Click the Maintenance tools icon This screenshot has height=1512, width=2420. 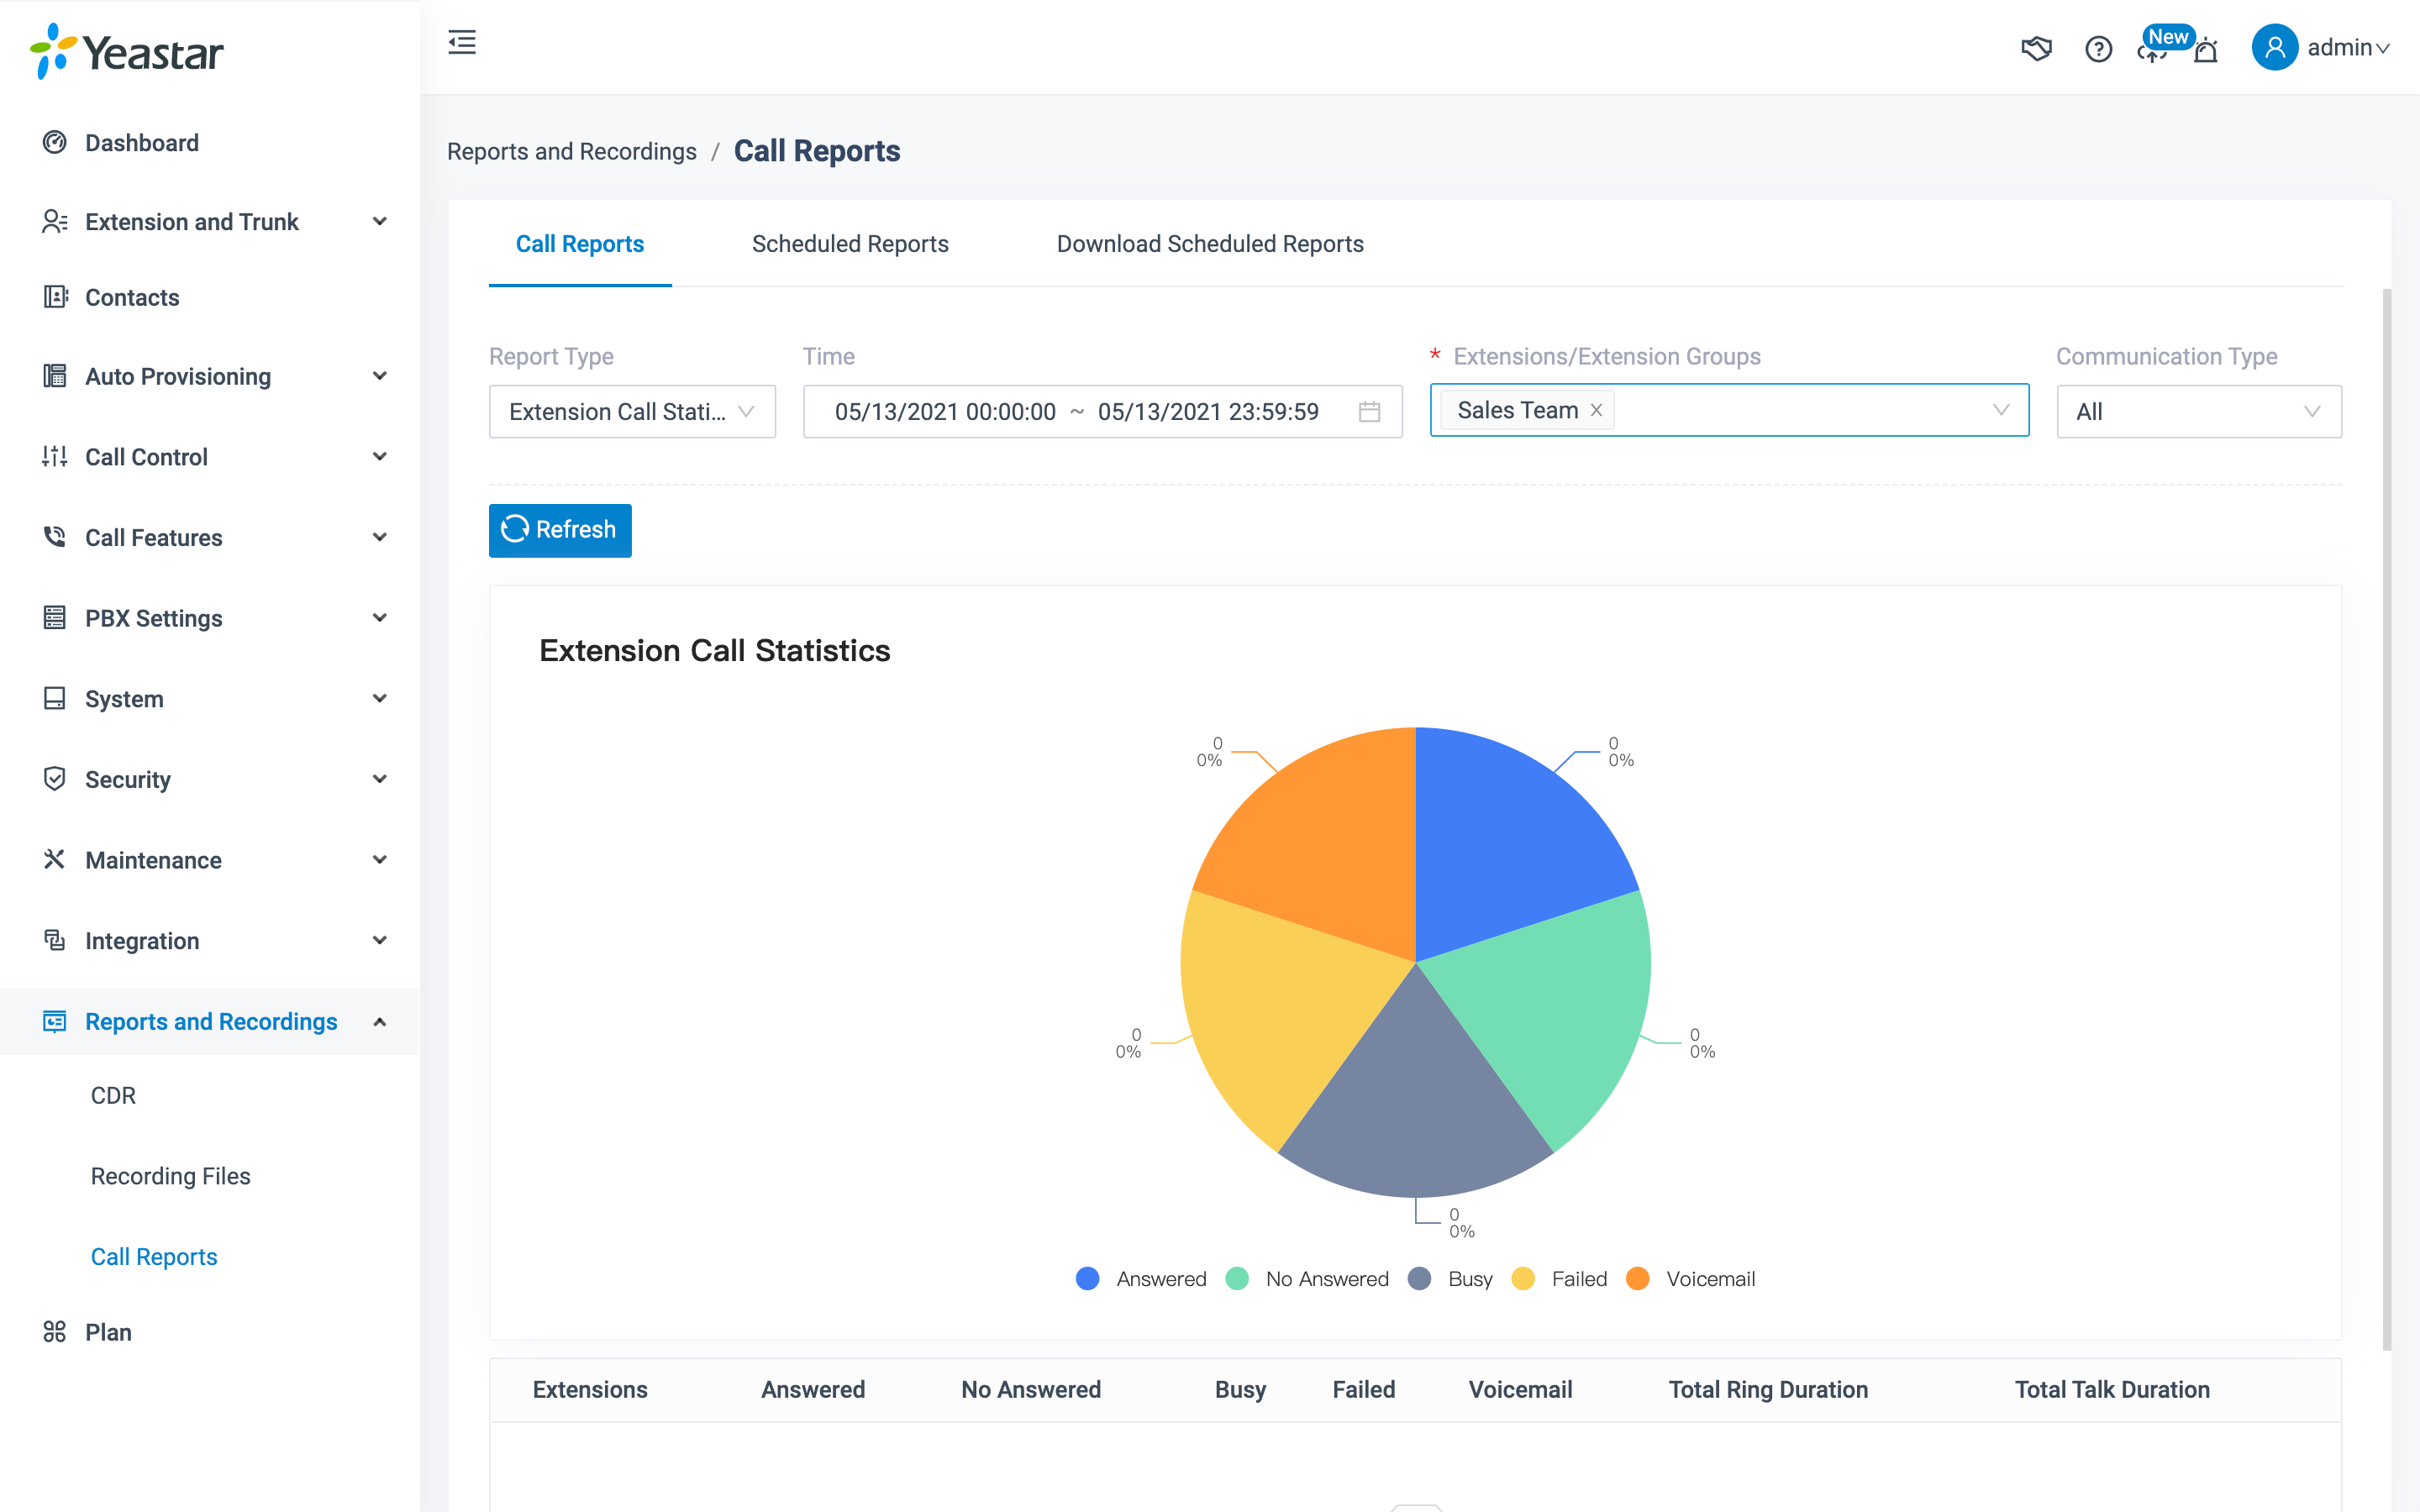tap(55, 859)
